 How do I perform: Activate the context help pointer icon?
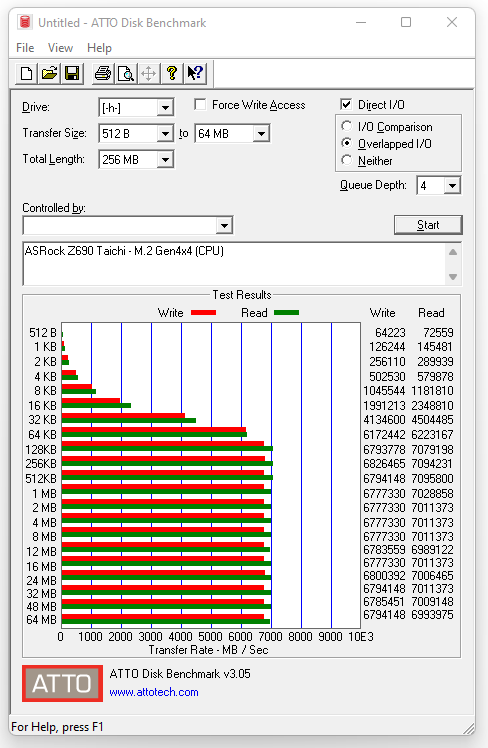195,73
